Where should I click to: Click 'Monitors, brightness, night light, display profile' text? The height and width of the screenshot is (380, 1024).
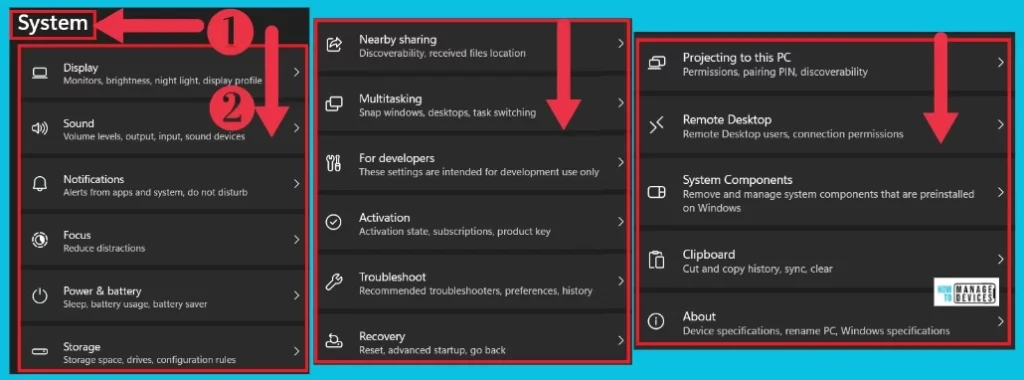(163, 81)
